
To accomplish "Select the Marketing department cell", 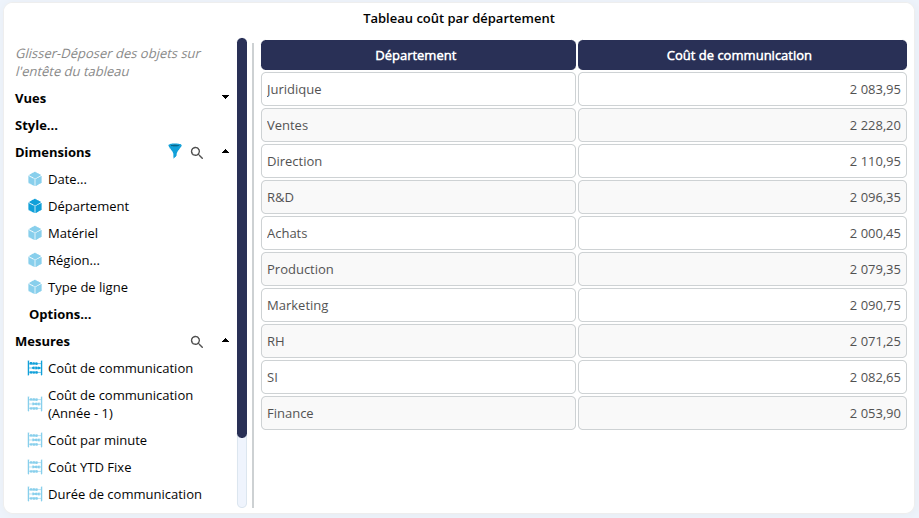I will (418, 305).
